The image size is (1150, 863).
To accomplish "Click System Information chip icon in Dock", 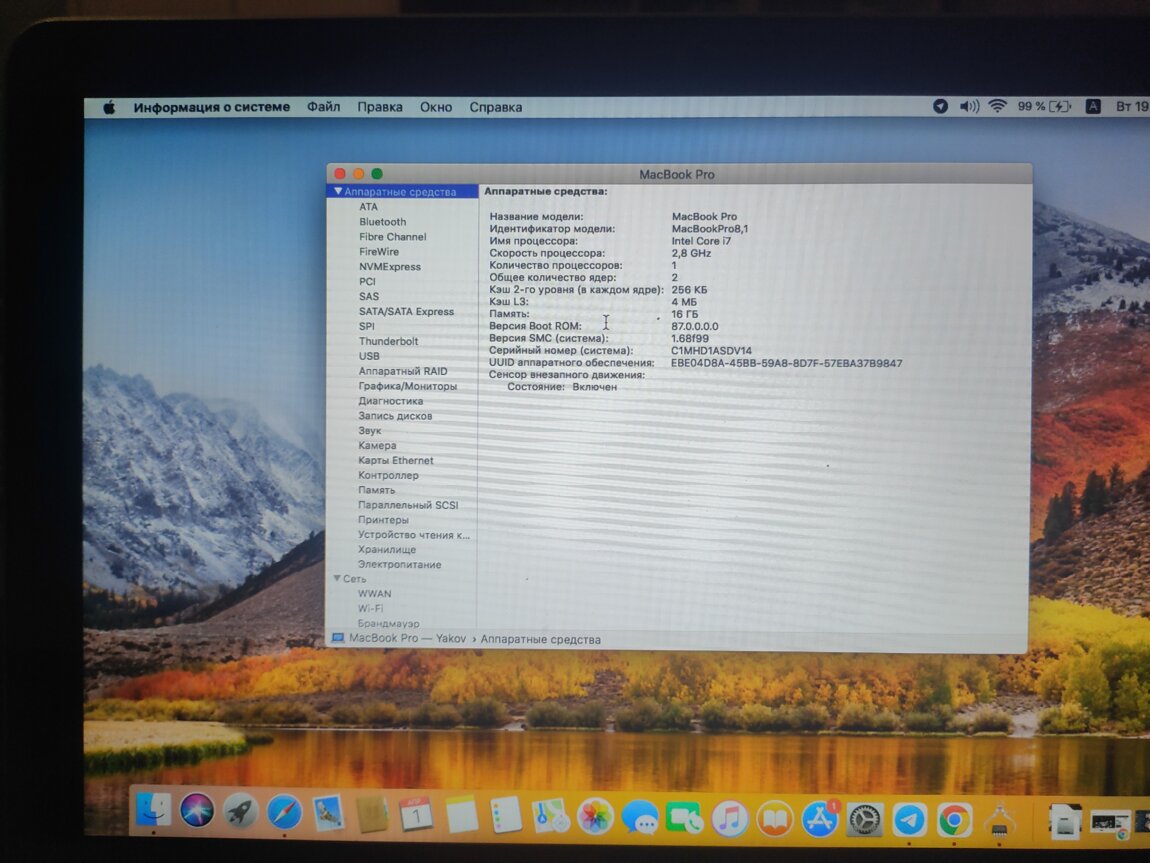I will tap(999, 821).
